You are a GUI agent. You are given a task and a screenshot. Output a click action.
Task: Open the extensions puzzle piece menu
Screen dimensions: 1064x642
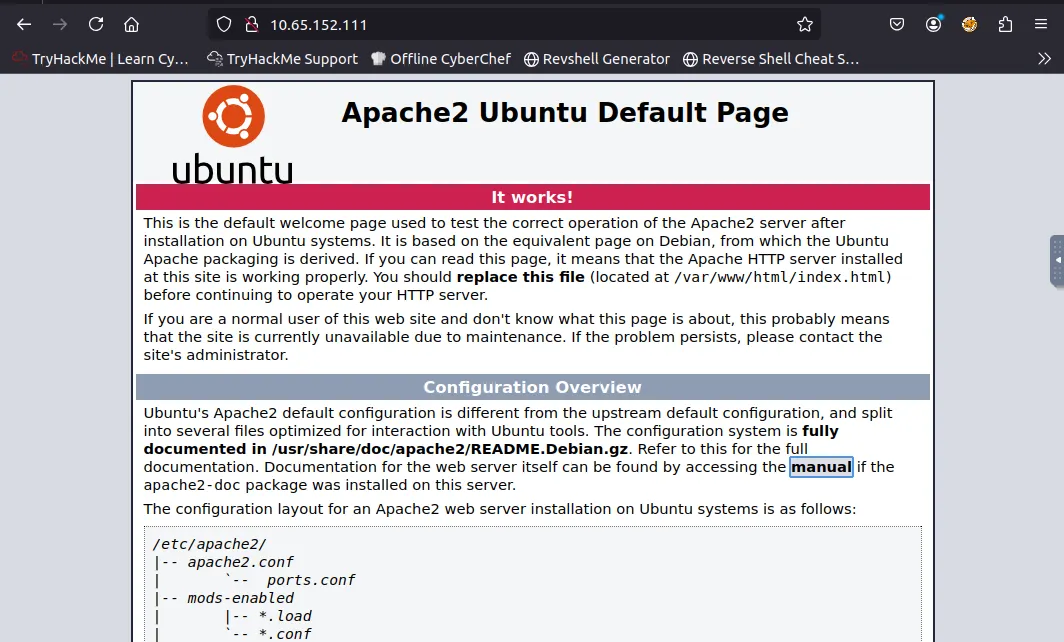click(x=1005, y=24)
